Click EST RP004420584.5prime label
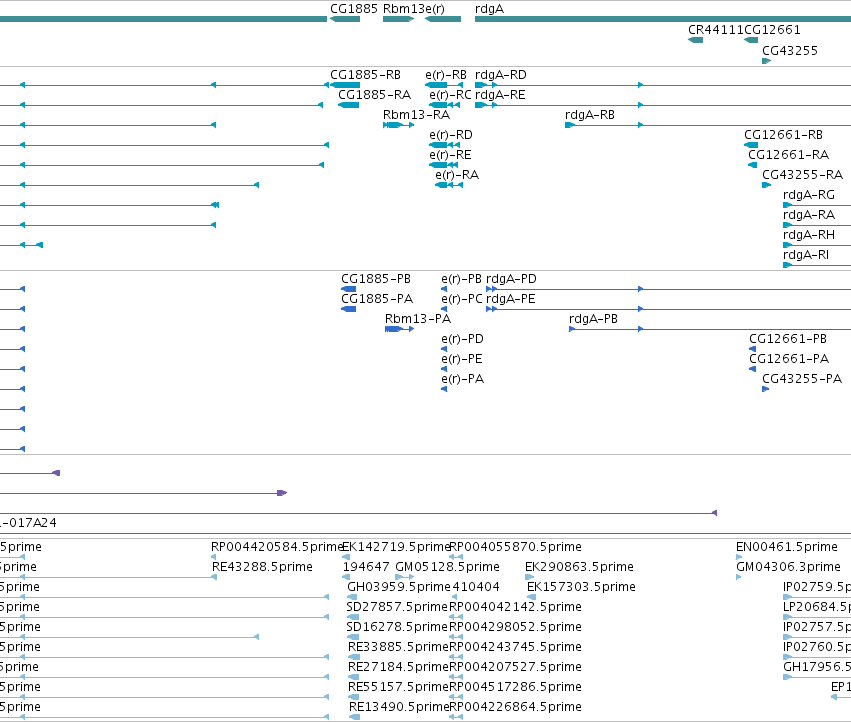This screenshot has height=722, width=851. (x=277, y=547)
